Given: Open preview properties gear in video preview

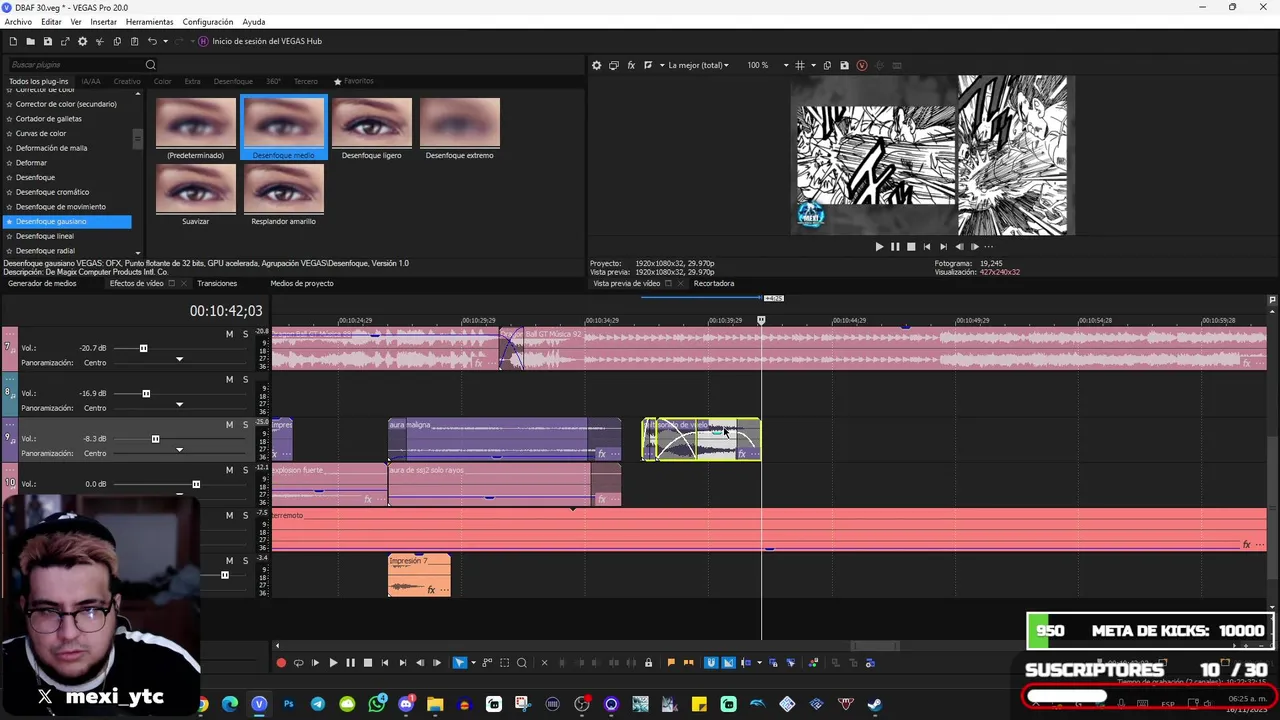Looking at the screenshot, I should pos(597,65).
